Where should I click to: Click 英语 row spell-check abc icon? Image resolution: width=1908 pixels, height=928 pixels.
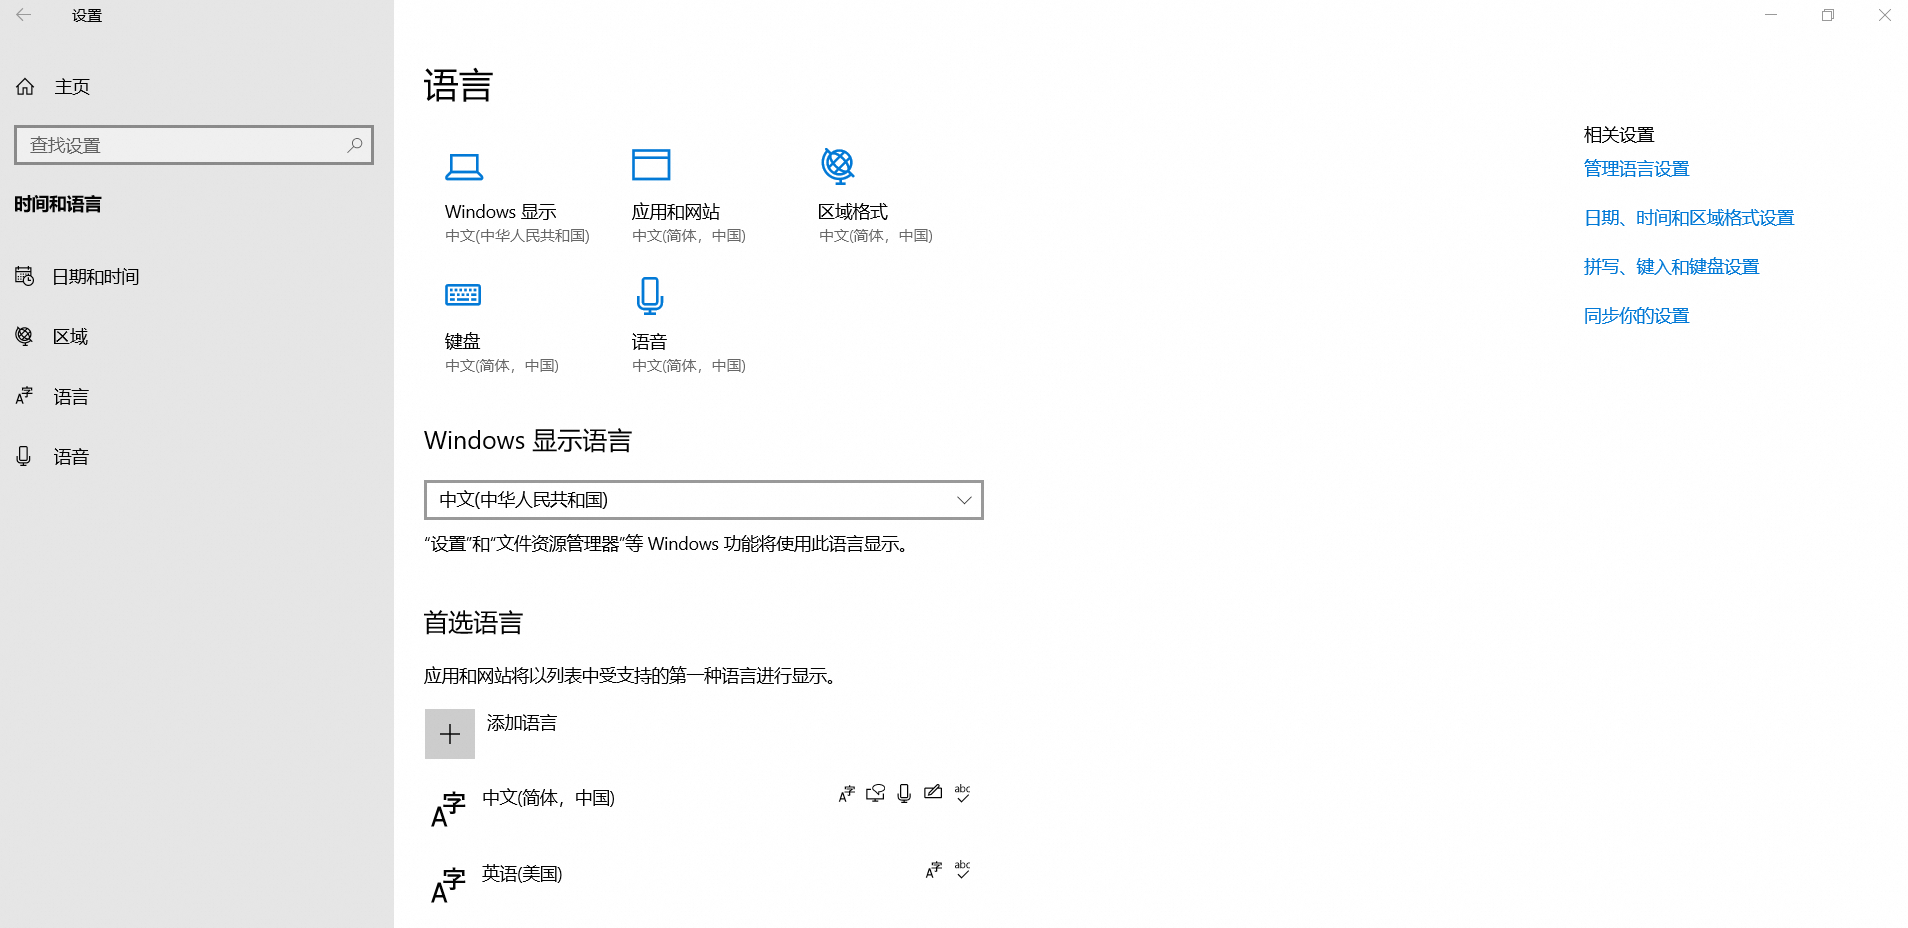coord(962,870)
